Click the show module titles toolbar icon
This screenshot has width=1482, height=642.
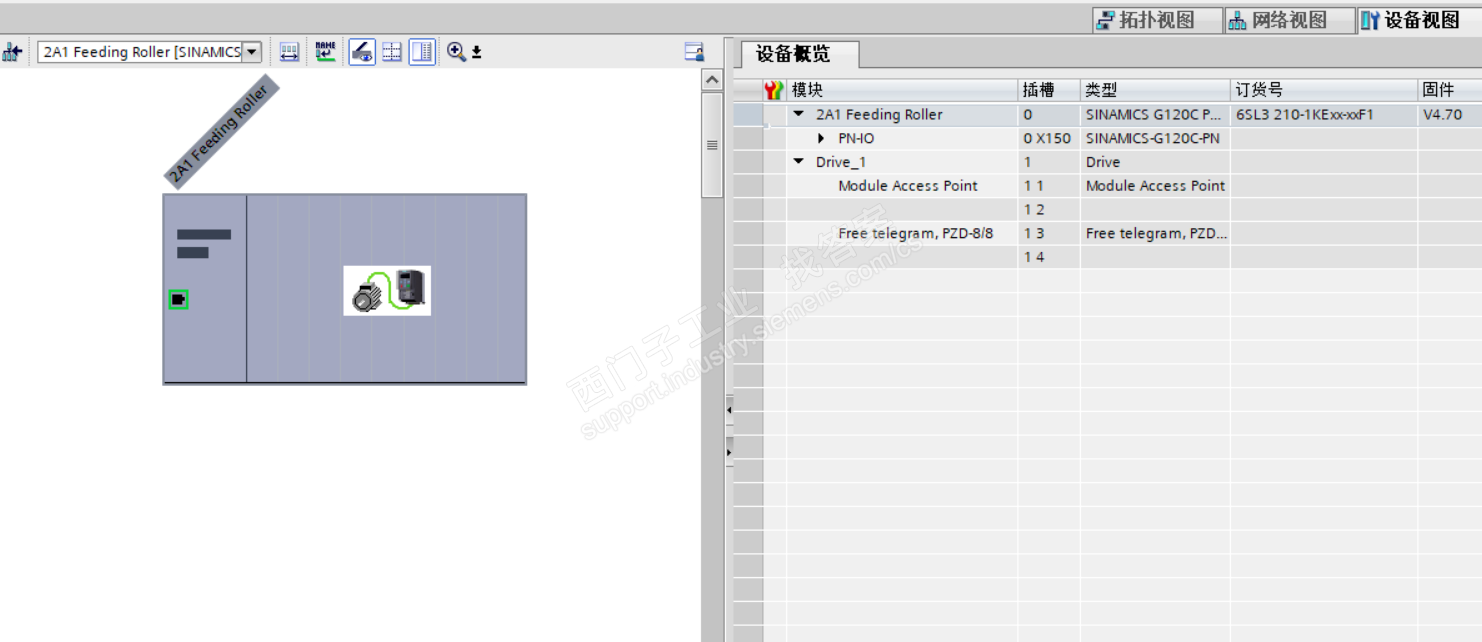(289, 52)
